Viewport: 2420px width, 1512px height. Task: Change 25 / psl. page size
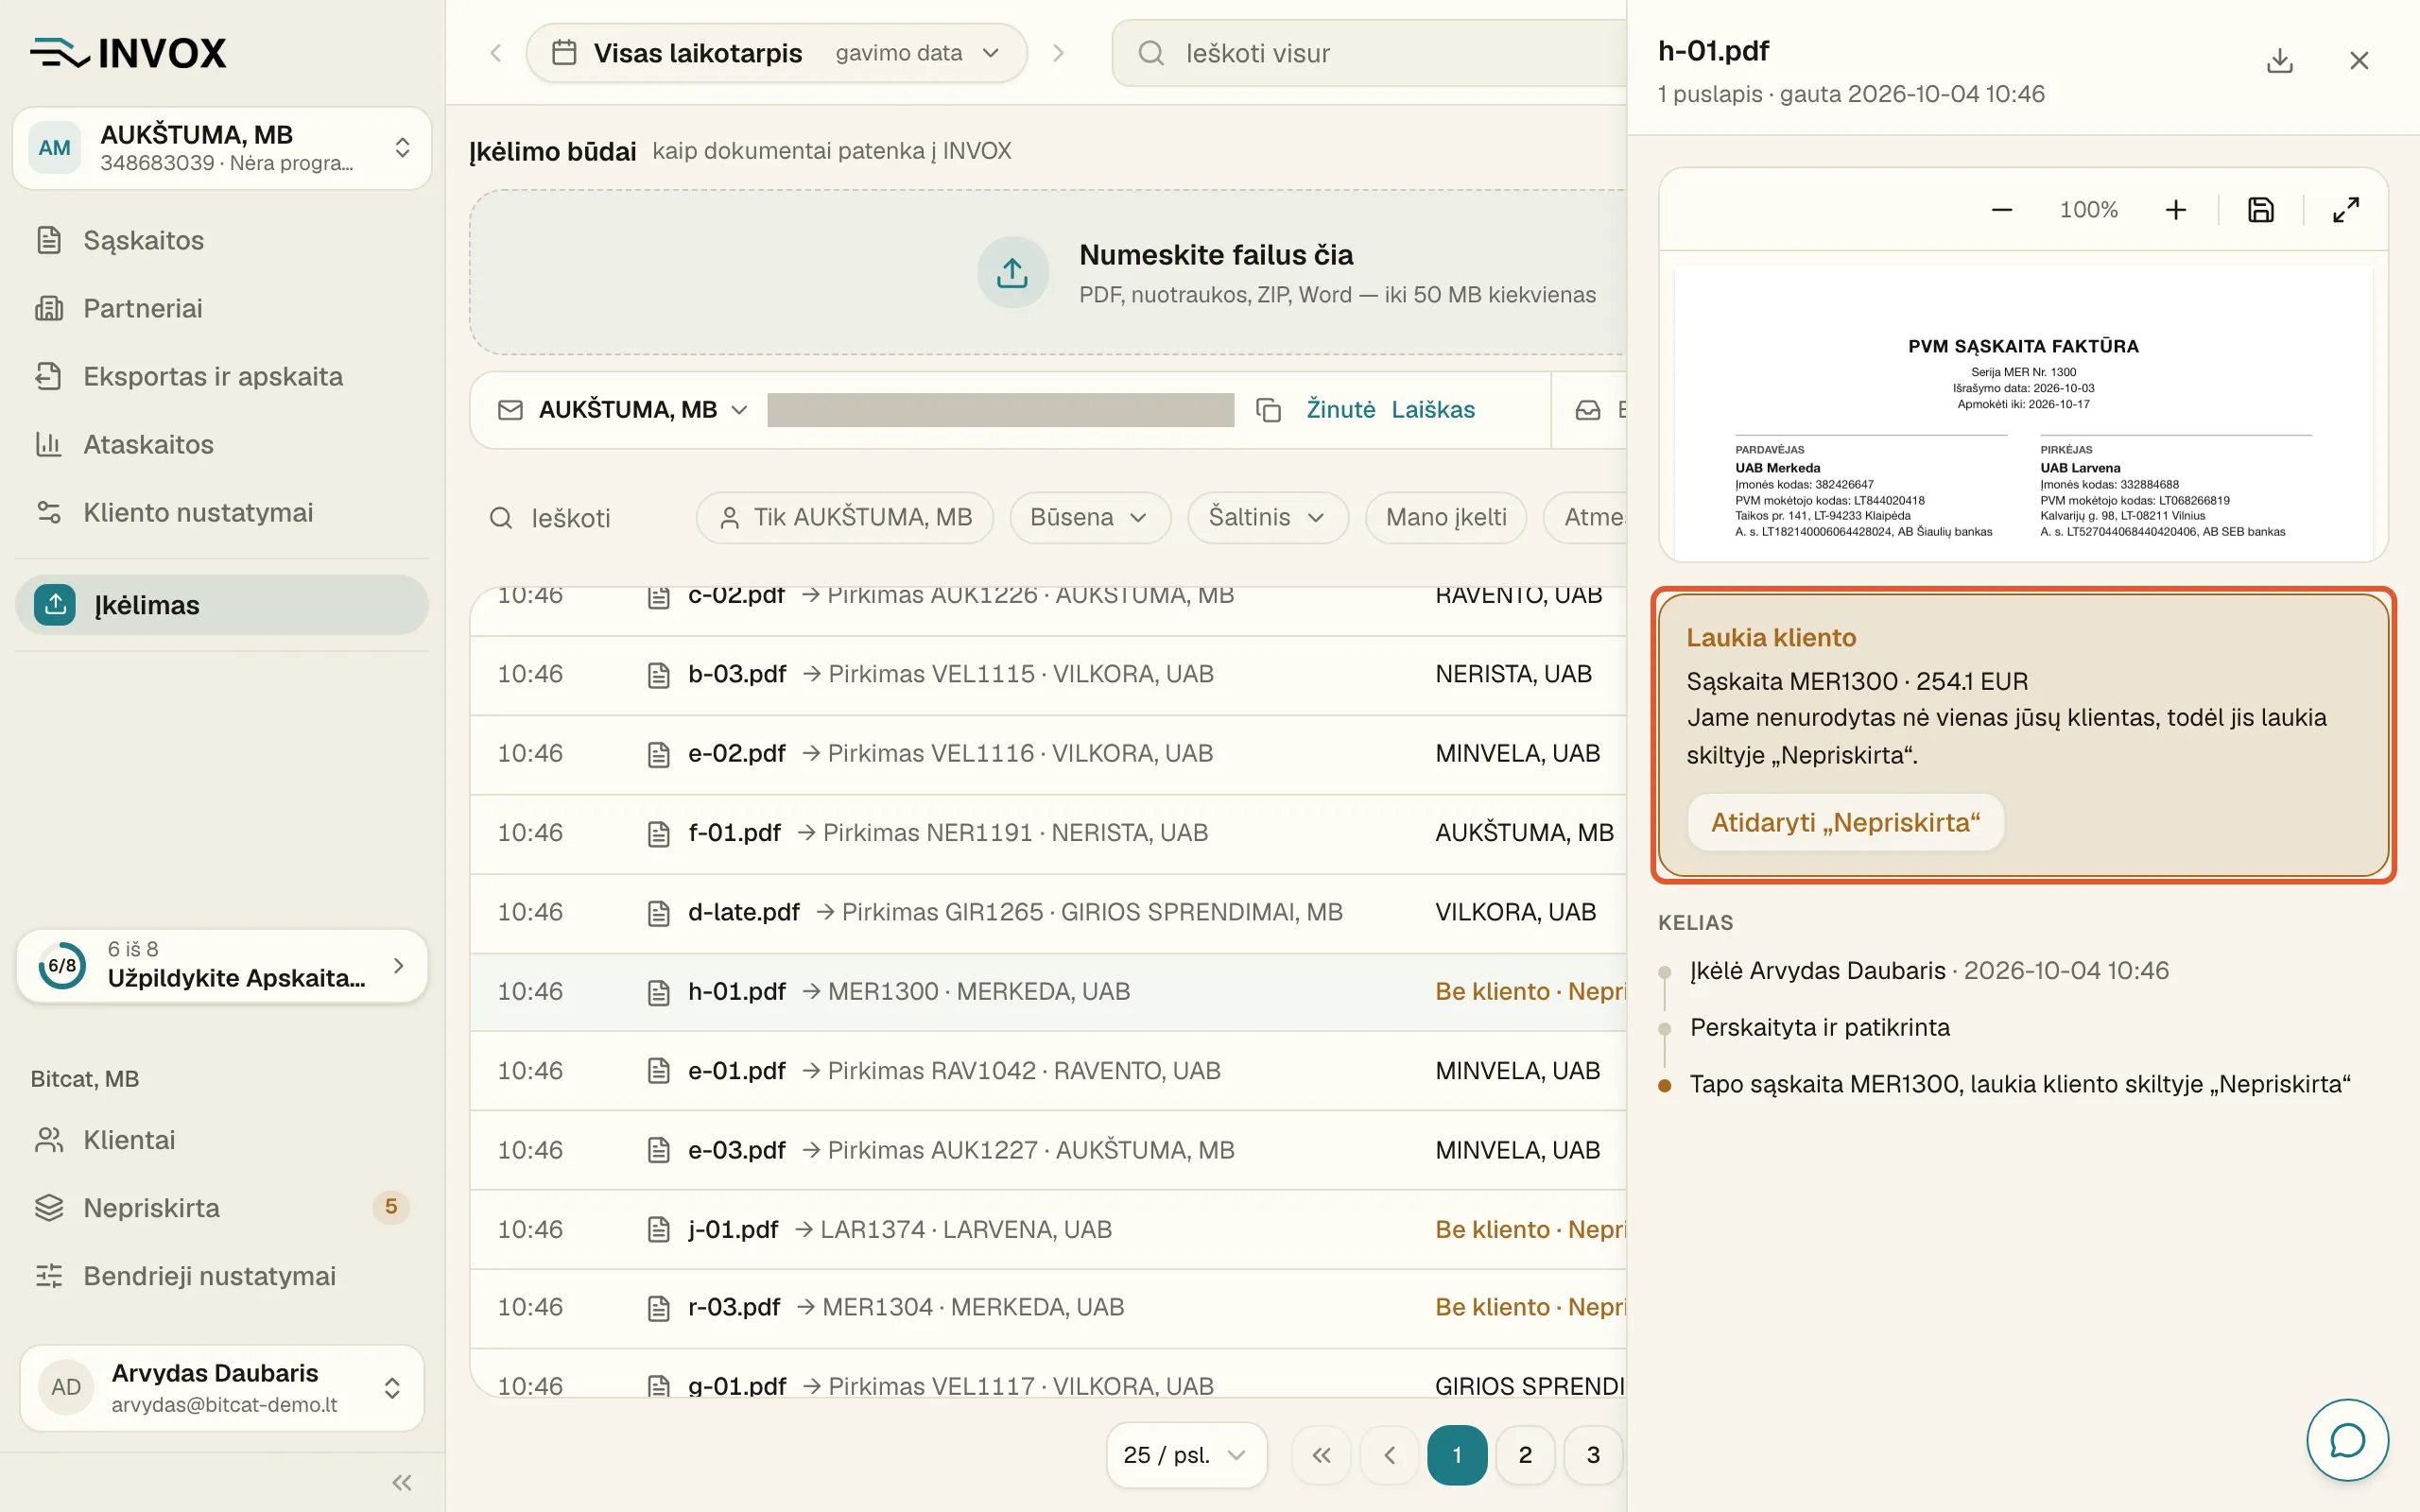point(1186,1455)
